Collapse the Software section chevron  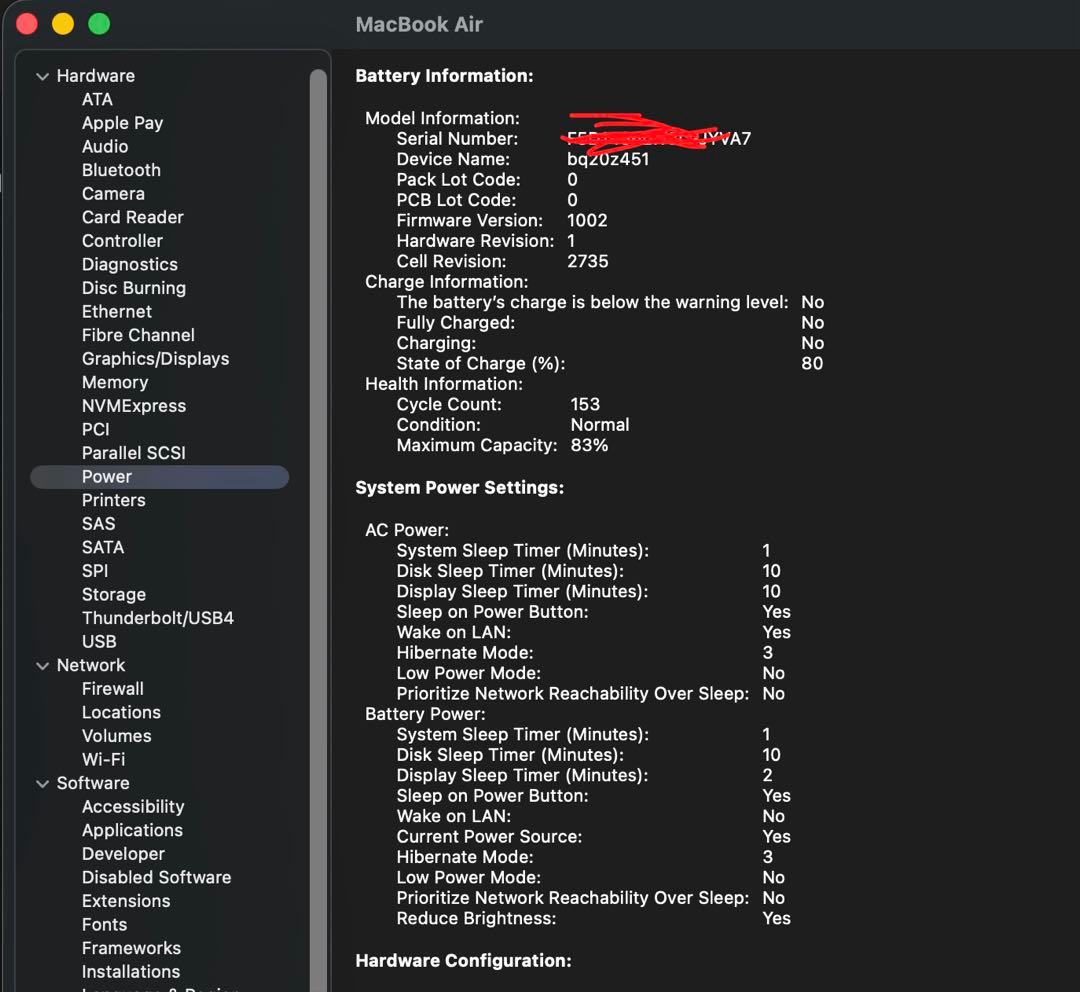coord(42,784)
